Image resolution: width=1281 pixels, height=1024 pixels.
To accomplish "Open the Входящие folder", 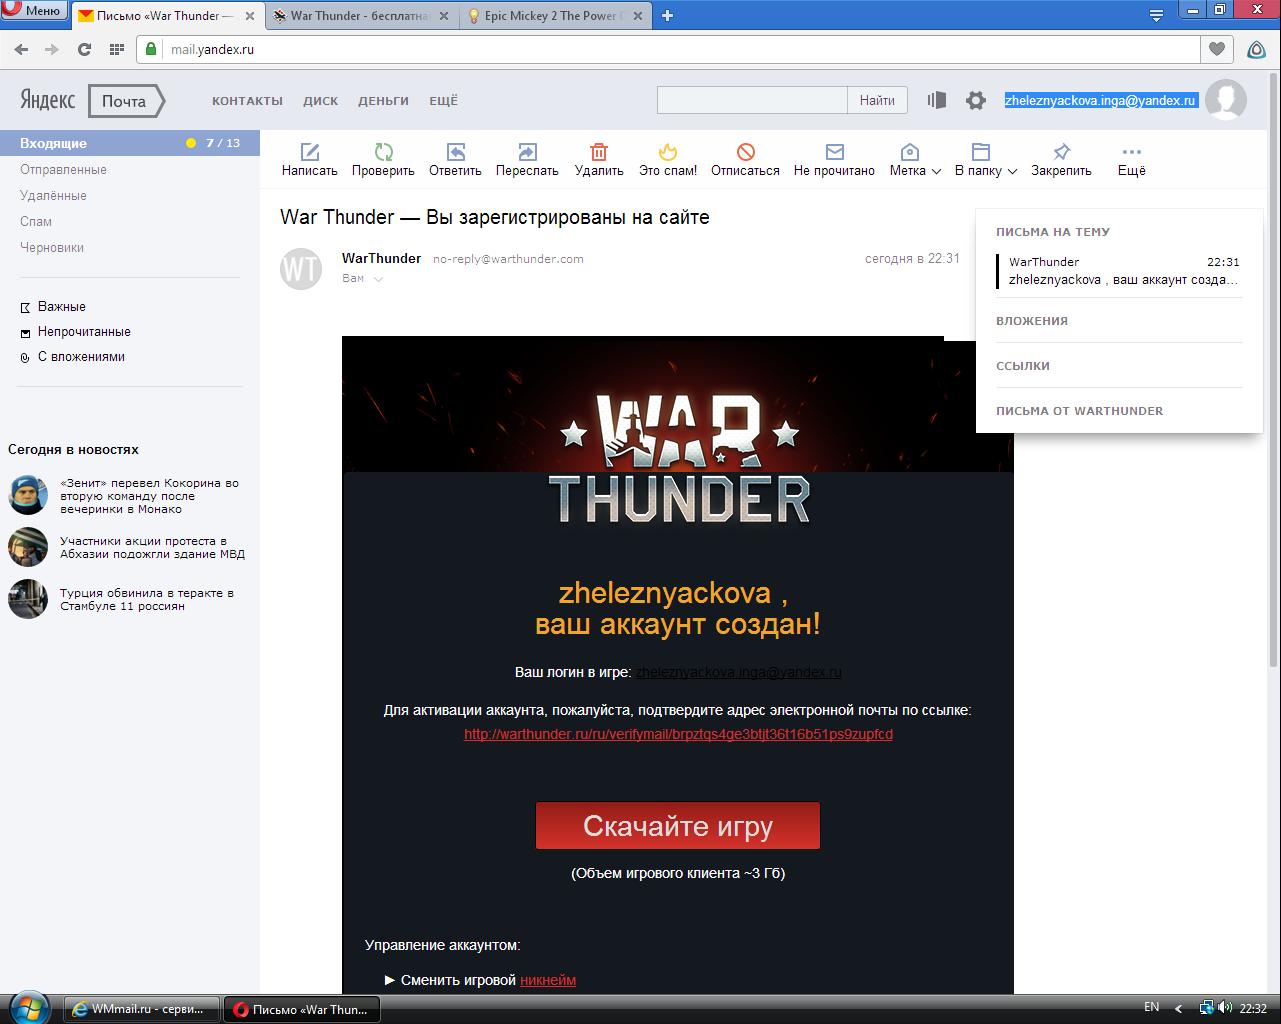I will click(130, 143).
